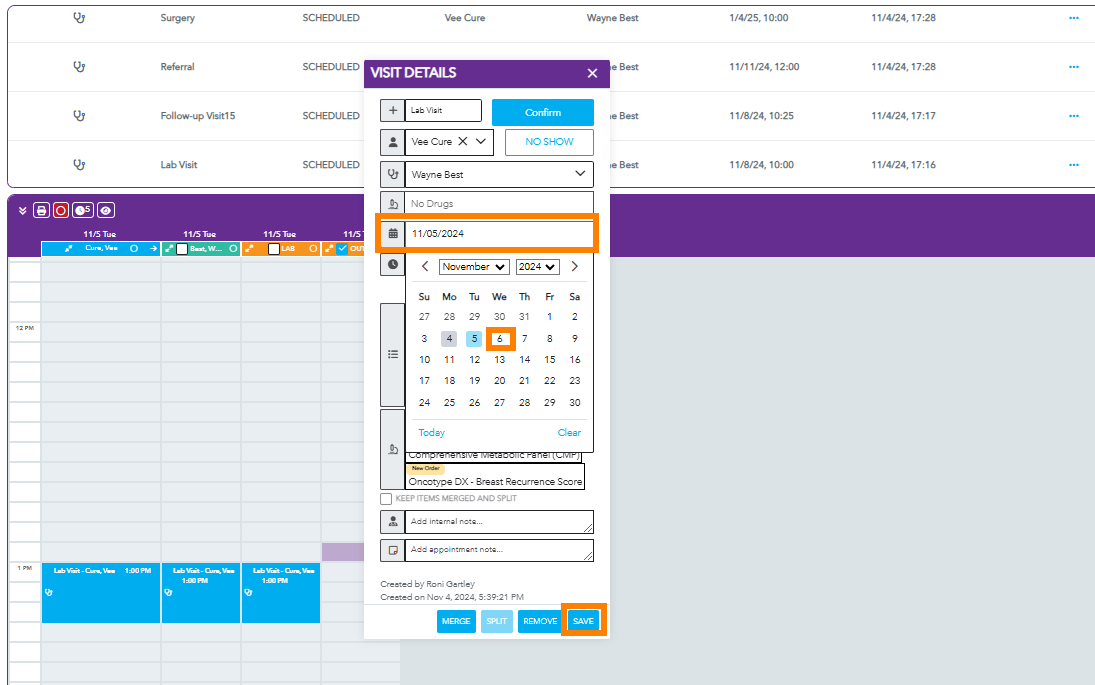Check the KEEP ITEMS MERGED AND SPLIT checkbox
The height and width of the screenshot is (685, 1095).
point(385,499)
